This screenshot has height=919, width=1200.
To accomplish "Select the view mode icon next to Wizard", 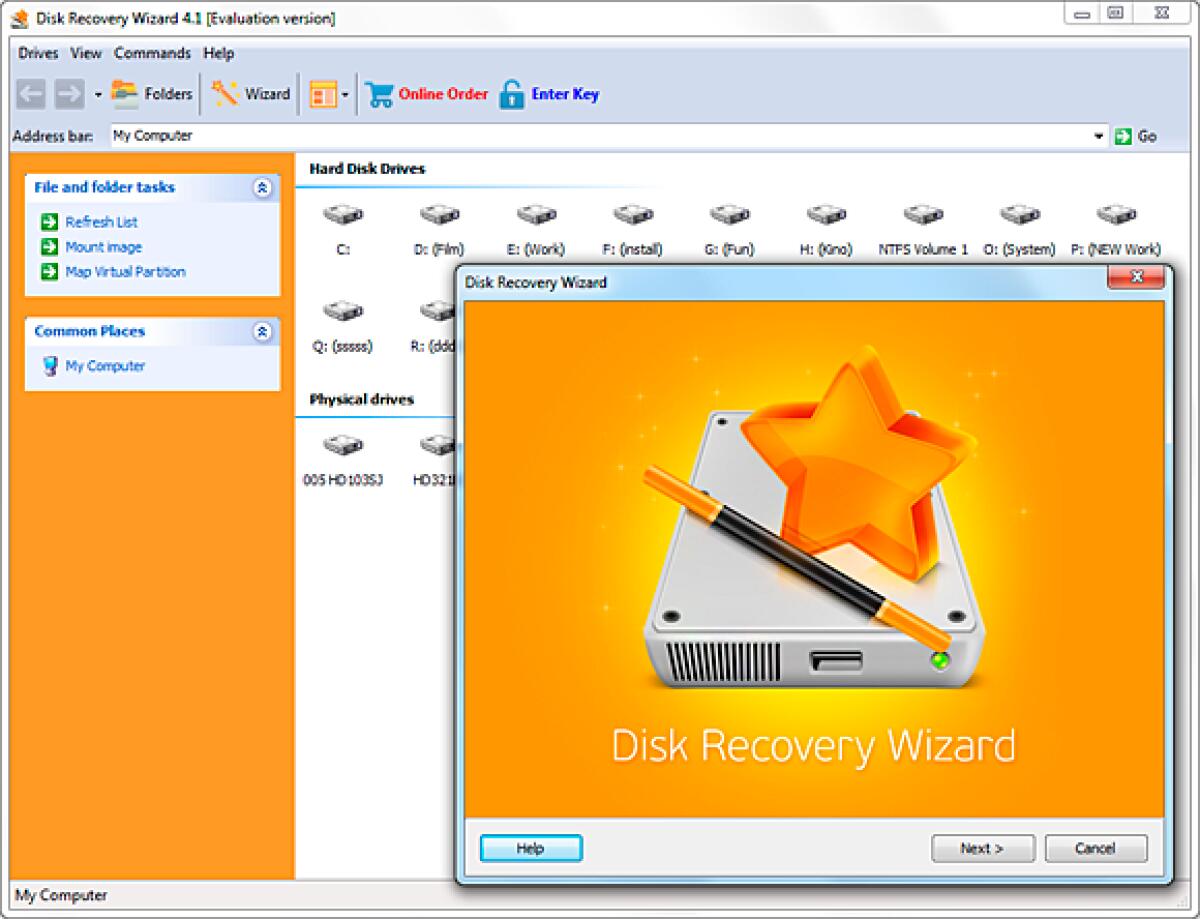I will pyautogui.click(x=325, y=93).
